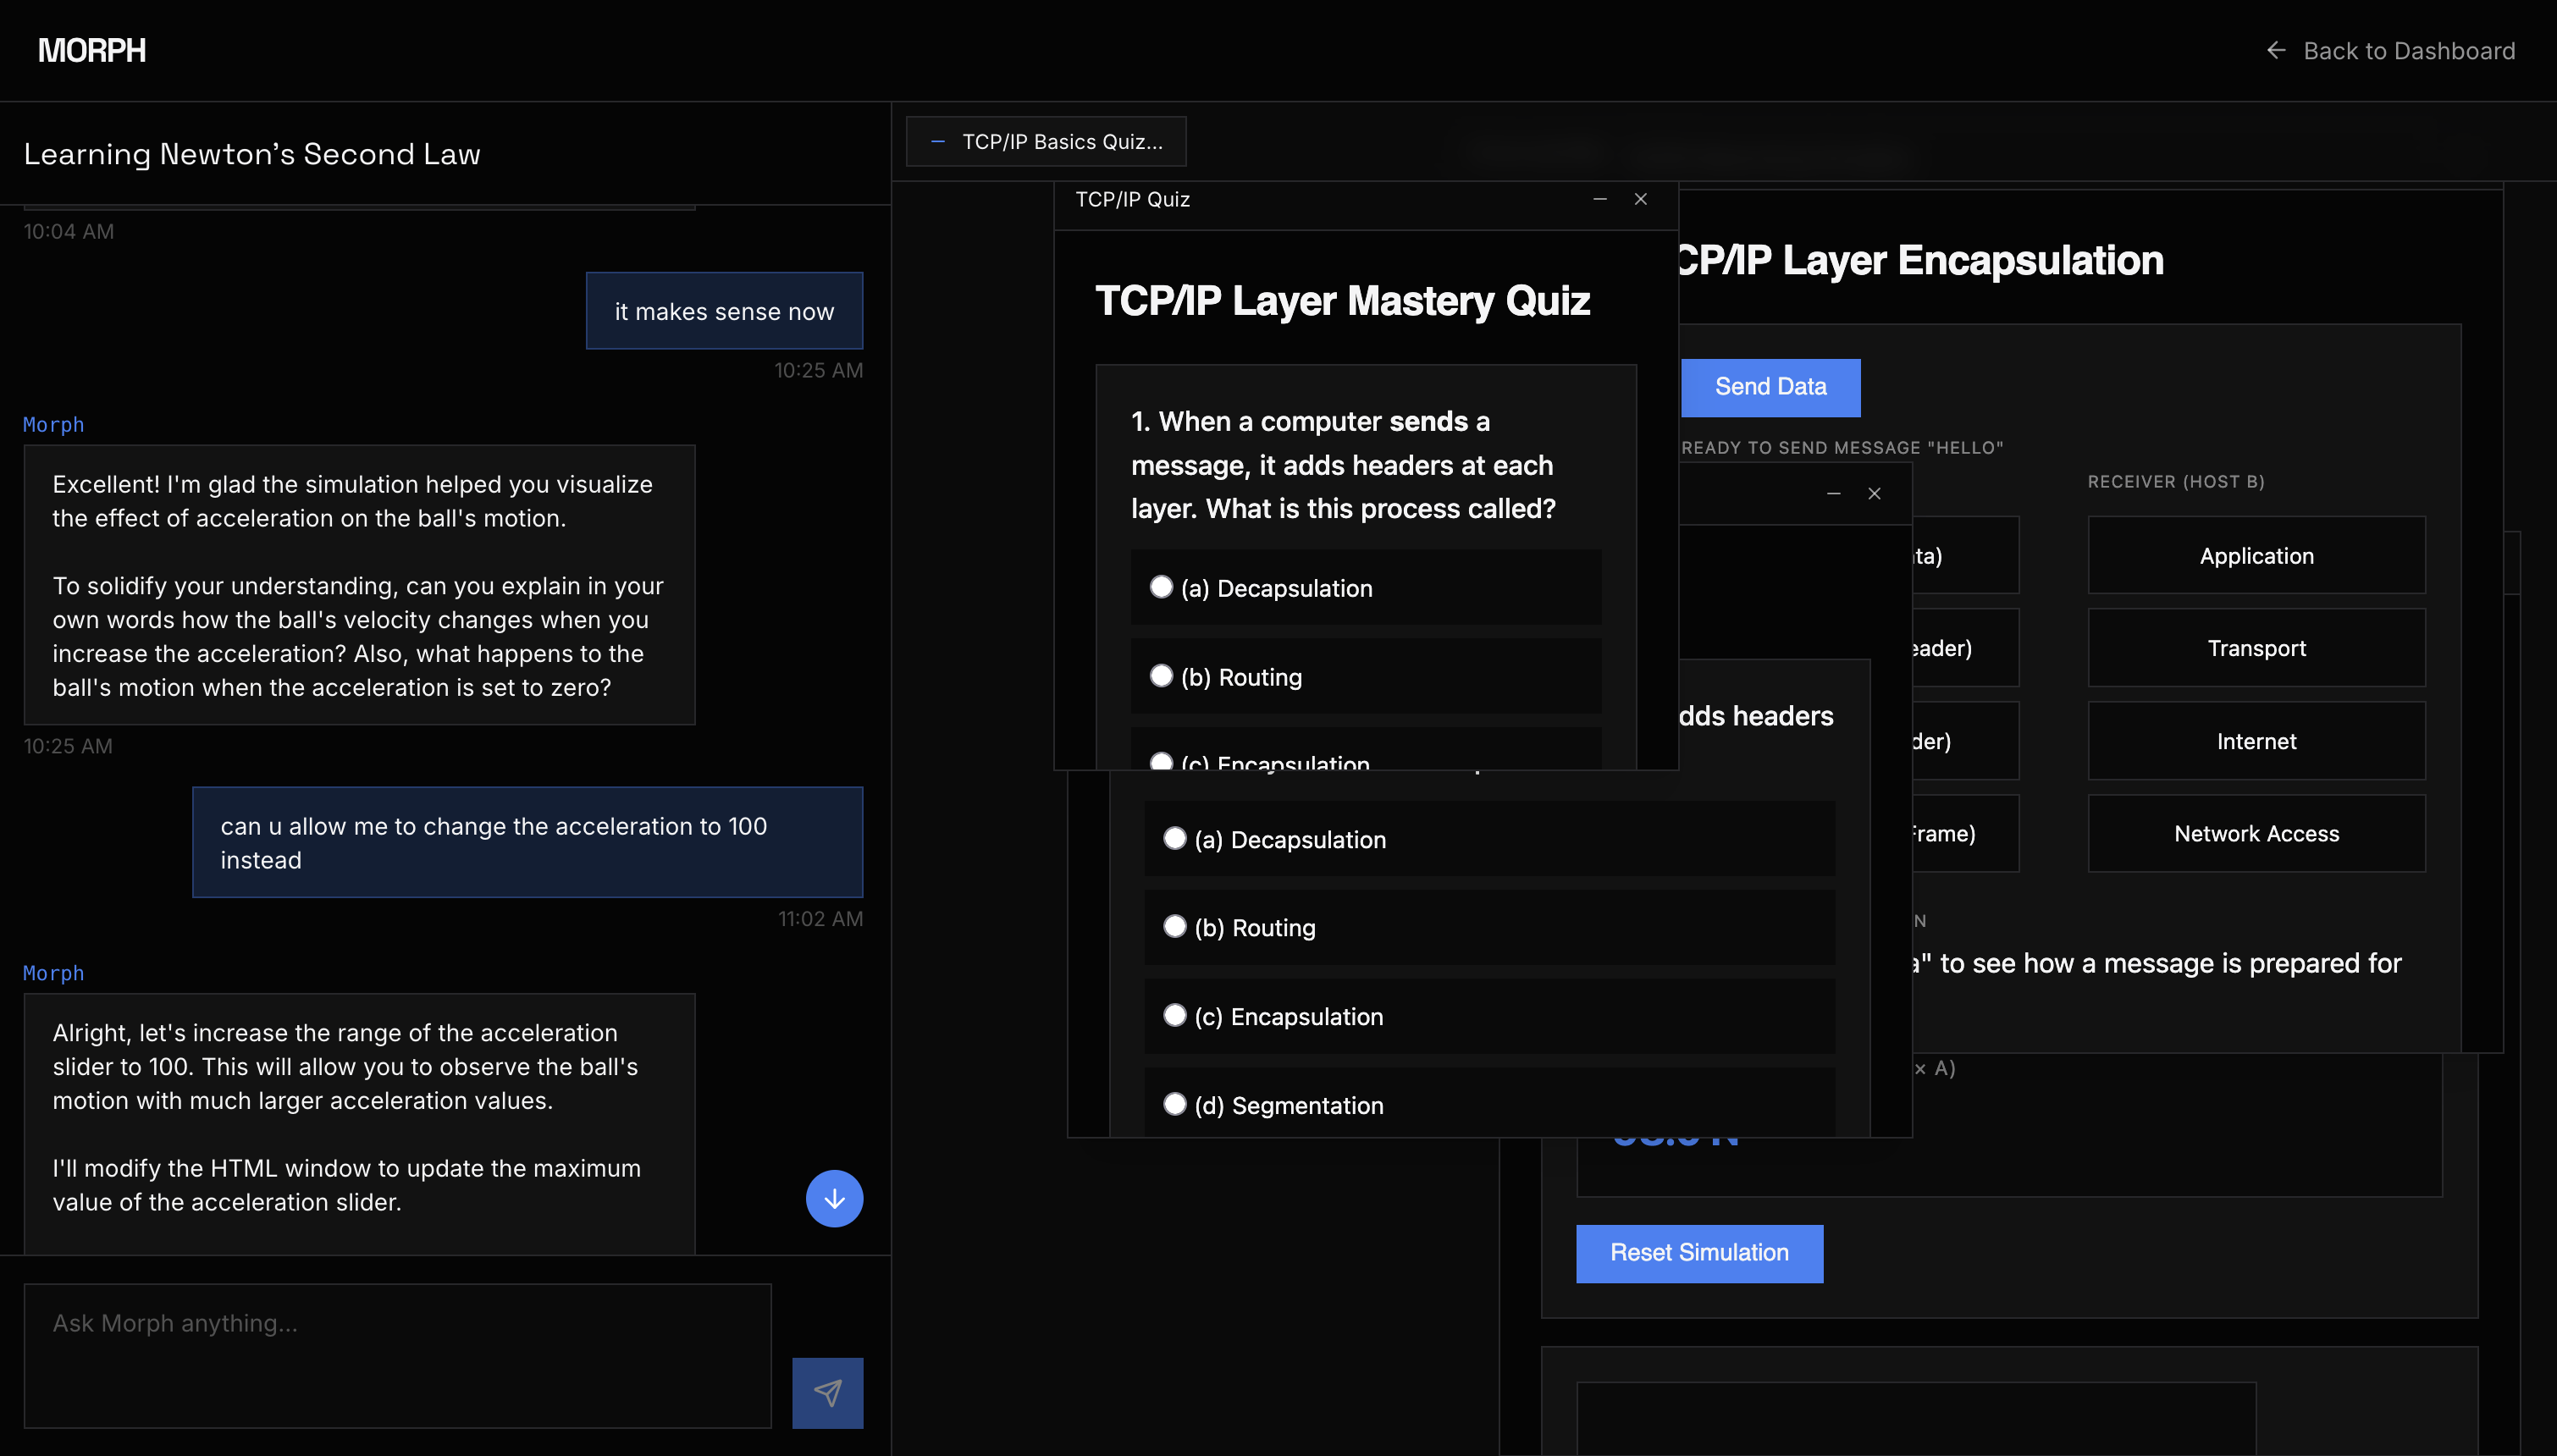
Task: Select (b) Routing in the lower quiz window
Action: tap(1175, 926)
